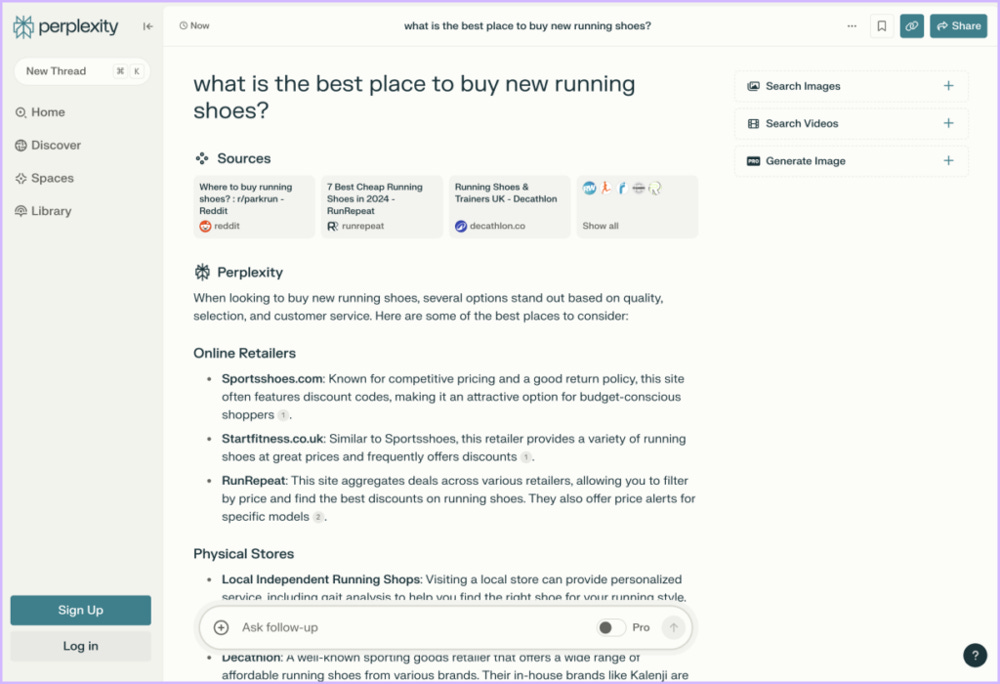Open citation 1 after Startfitness.co.uk paragraph
Image resolution: width=1000 pixels, height=684 pixels.
pos(526,457)
